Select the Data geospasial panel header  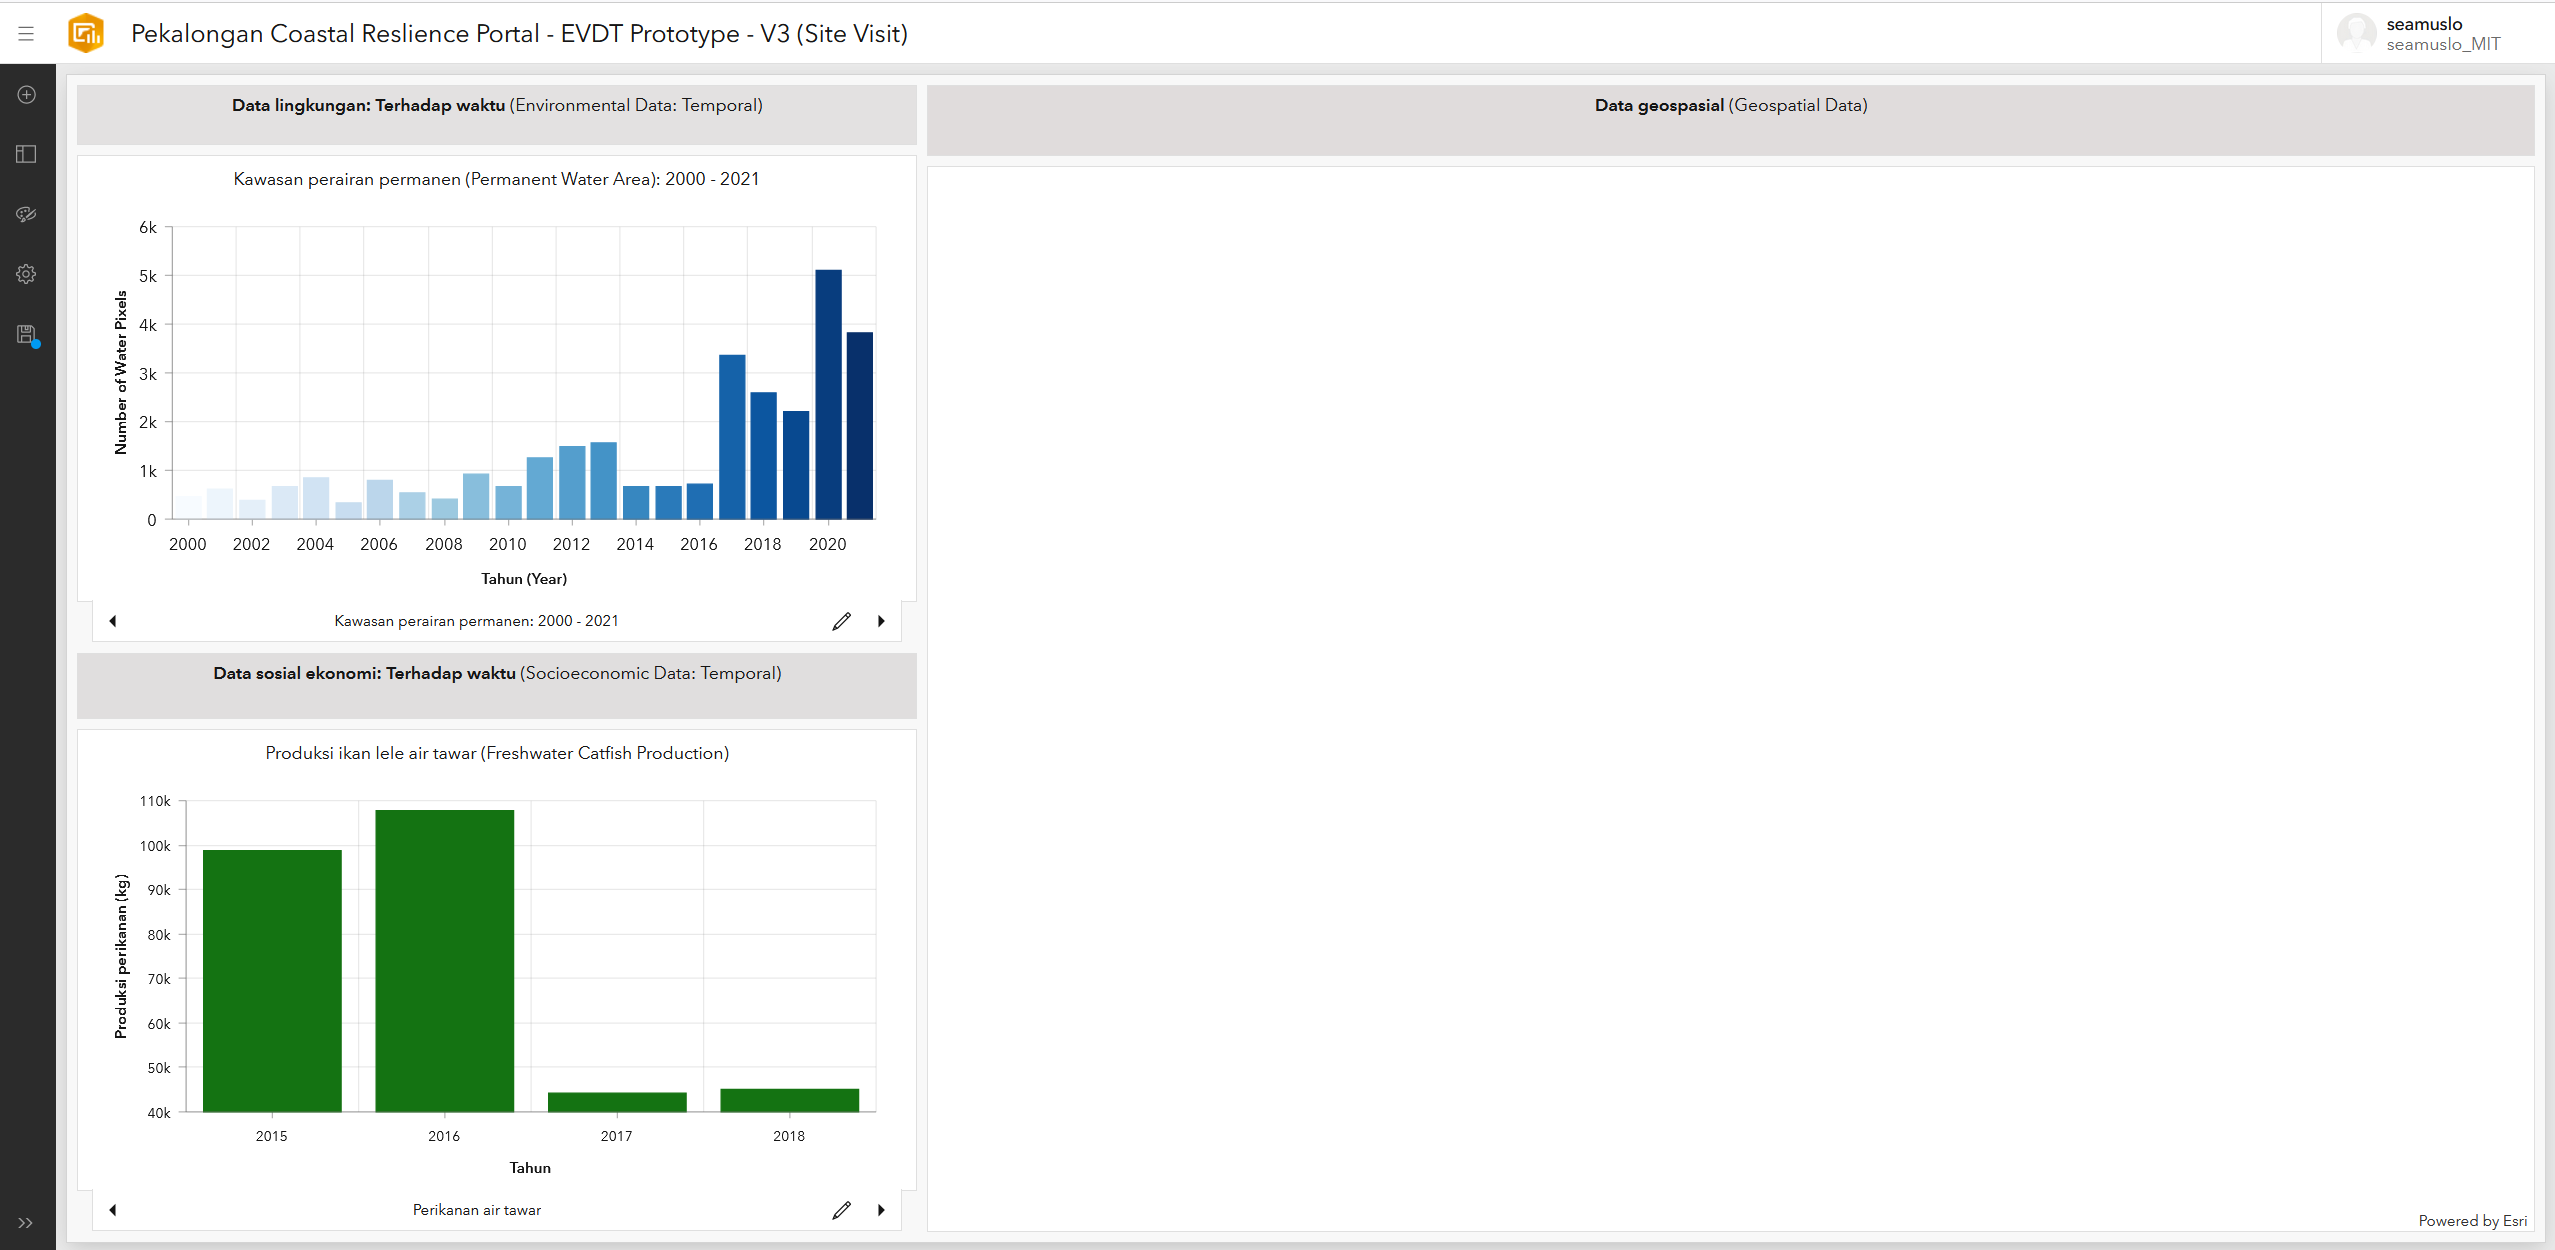coord(1730,105)
